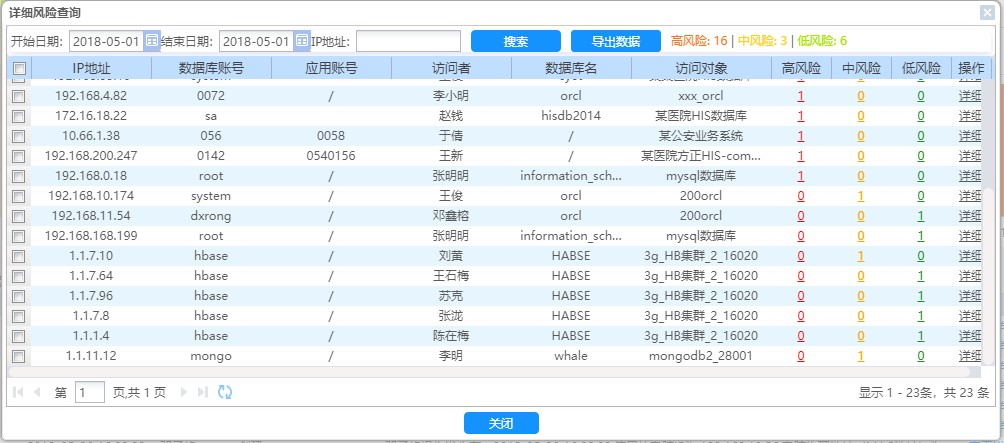Sort by the IP地址 column header
1004x443 pixels.
91,68
